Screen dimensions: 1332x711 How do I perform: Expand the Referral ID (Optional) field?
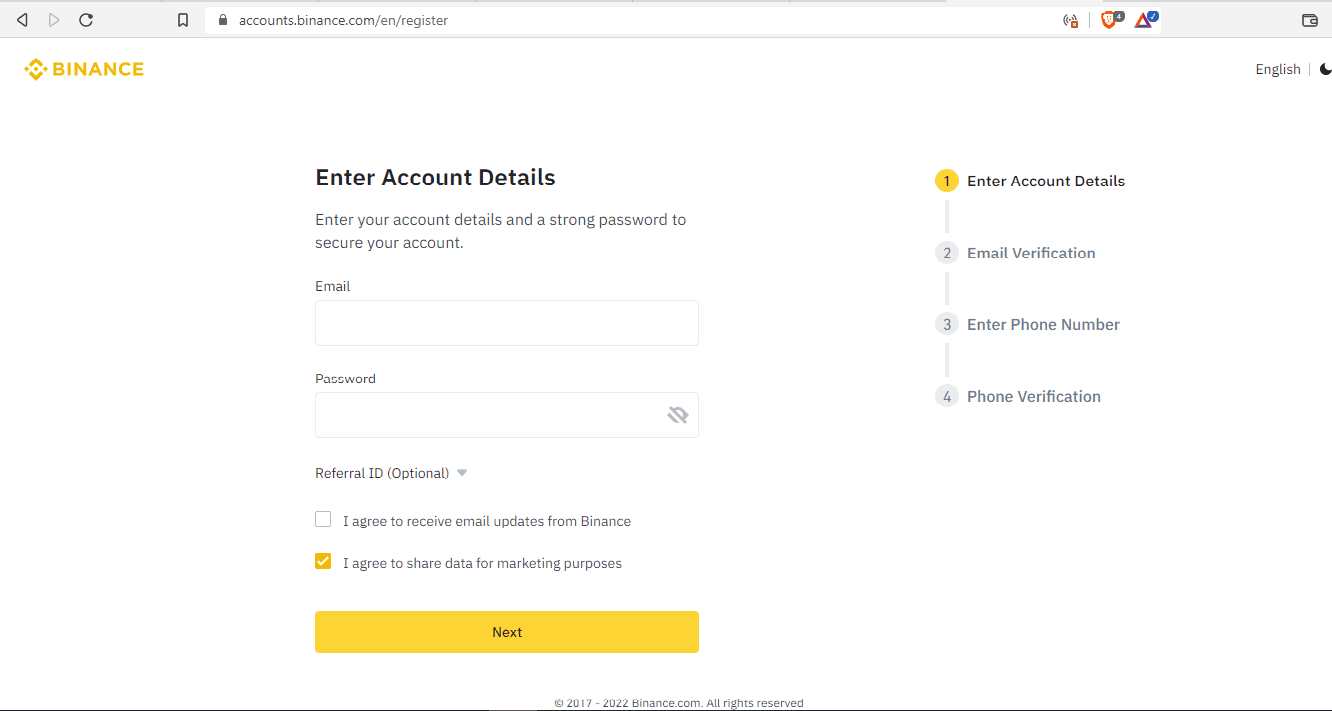(x=391, y=473)
